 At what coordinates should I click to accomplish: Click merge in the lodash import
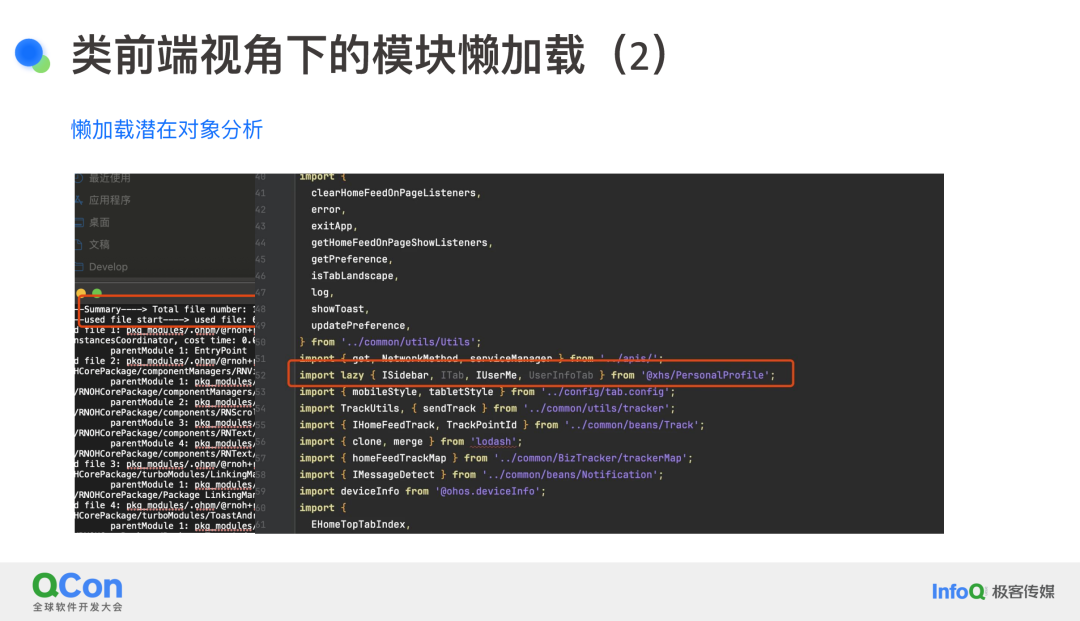[x=408, y=441]
